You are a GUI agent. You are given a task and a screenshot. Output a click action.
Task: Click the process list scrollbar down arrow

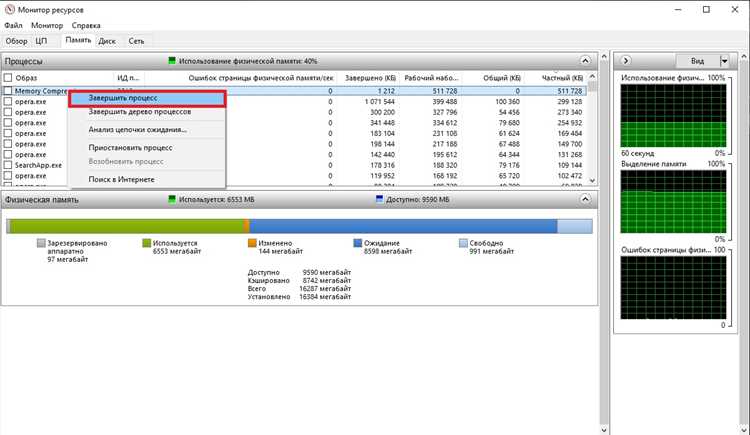pos(593,180)
